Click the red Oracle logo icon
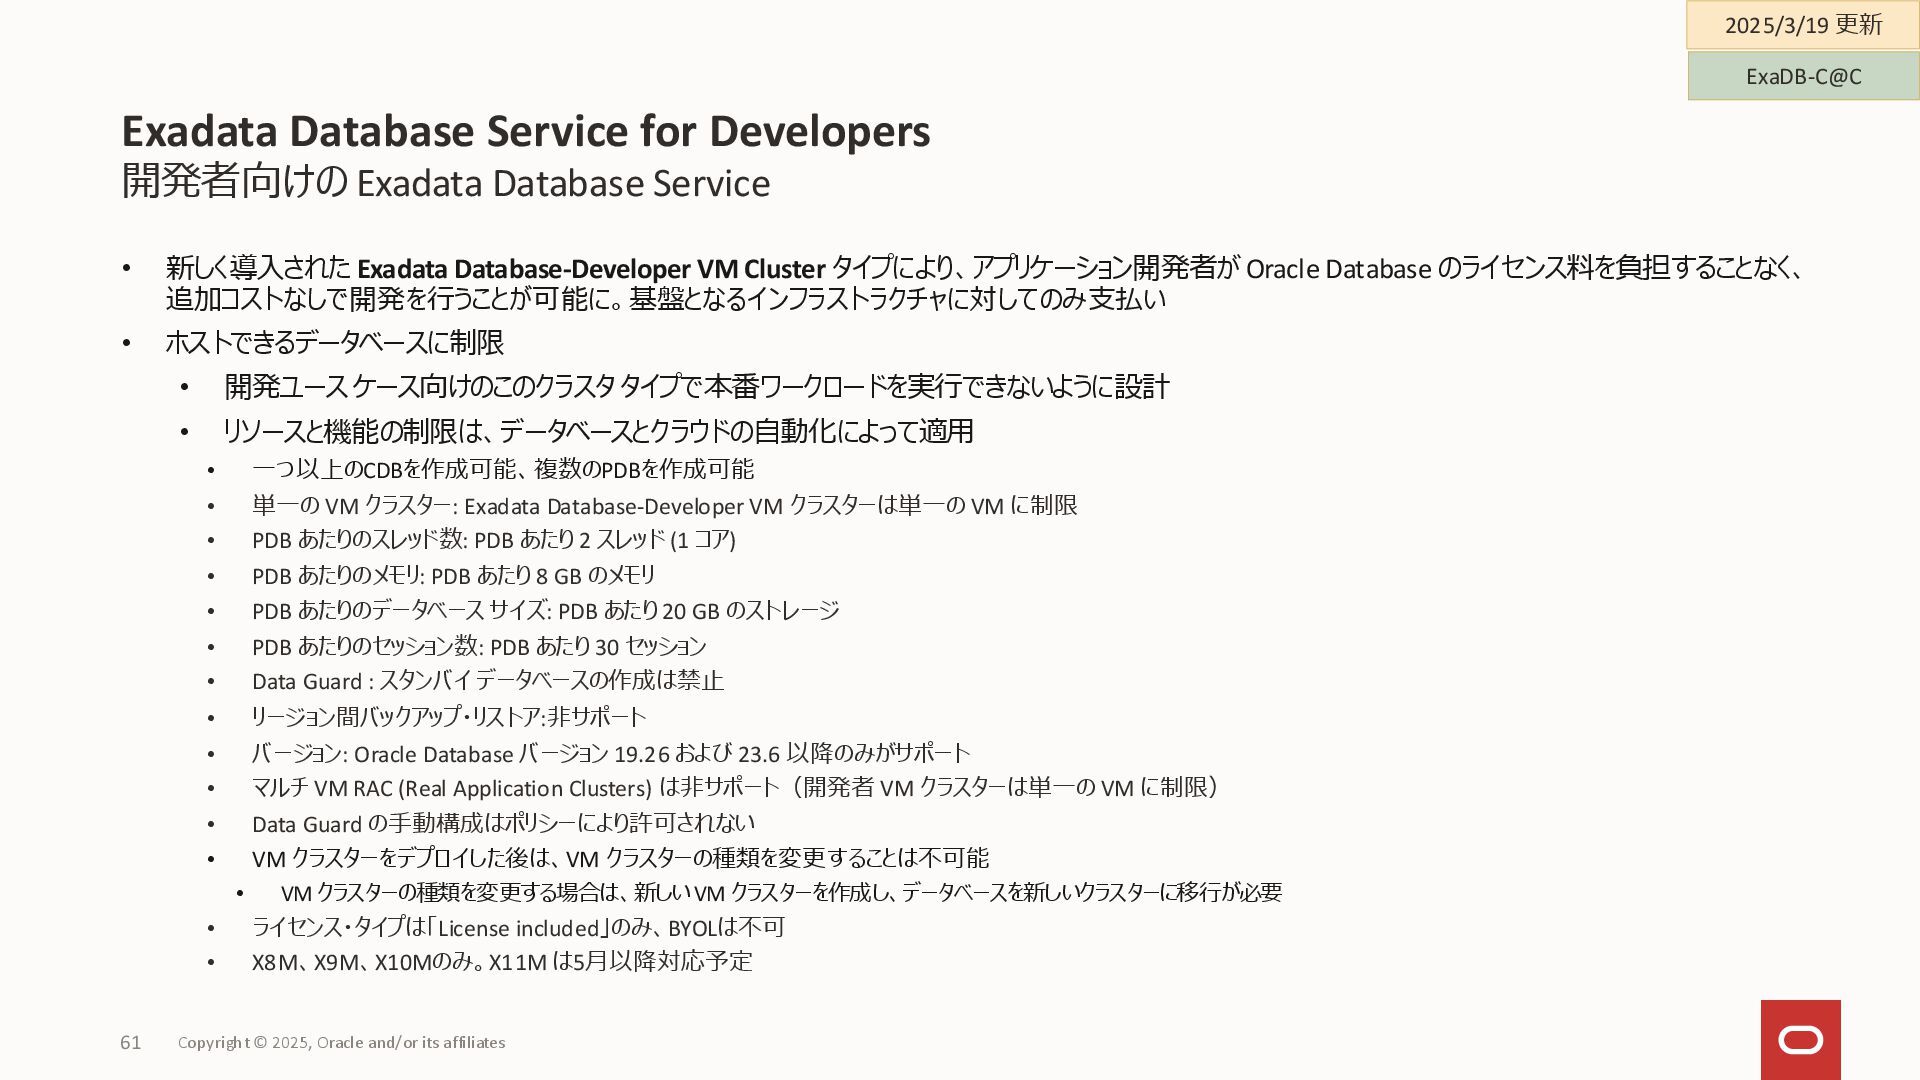This screenshot has width=1920, height=1080. (1800, 1040)
